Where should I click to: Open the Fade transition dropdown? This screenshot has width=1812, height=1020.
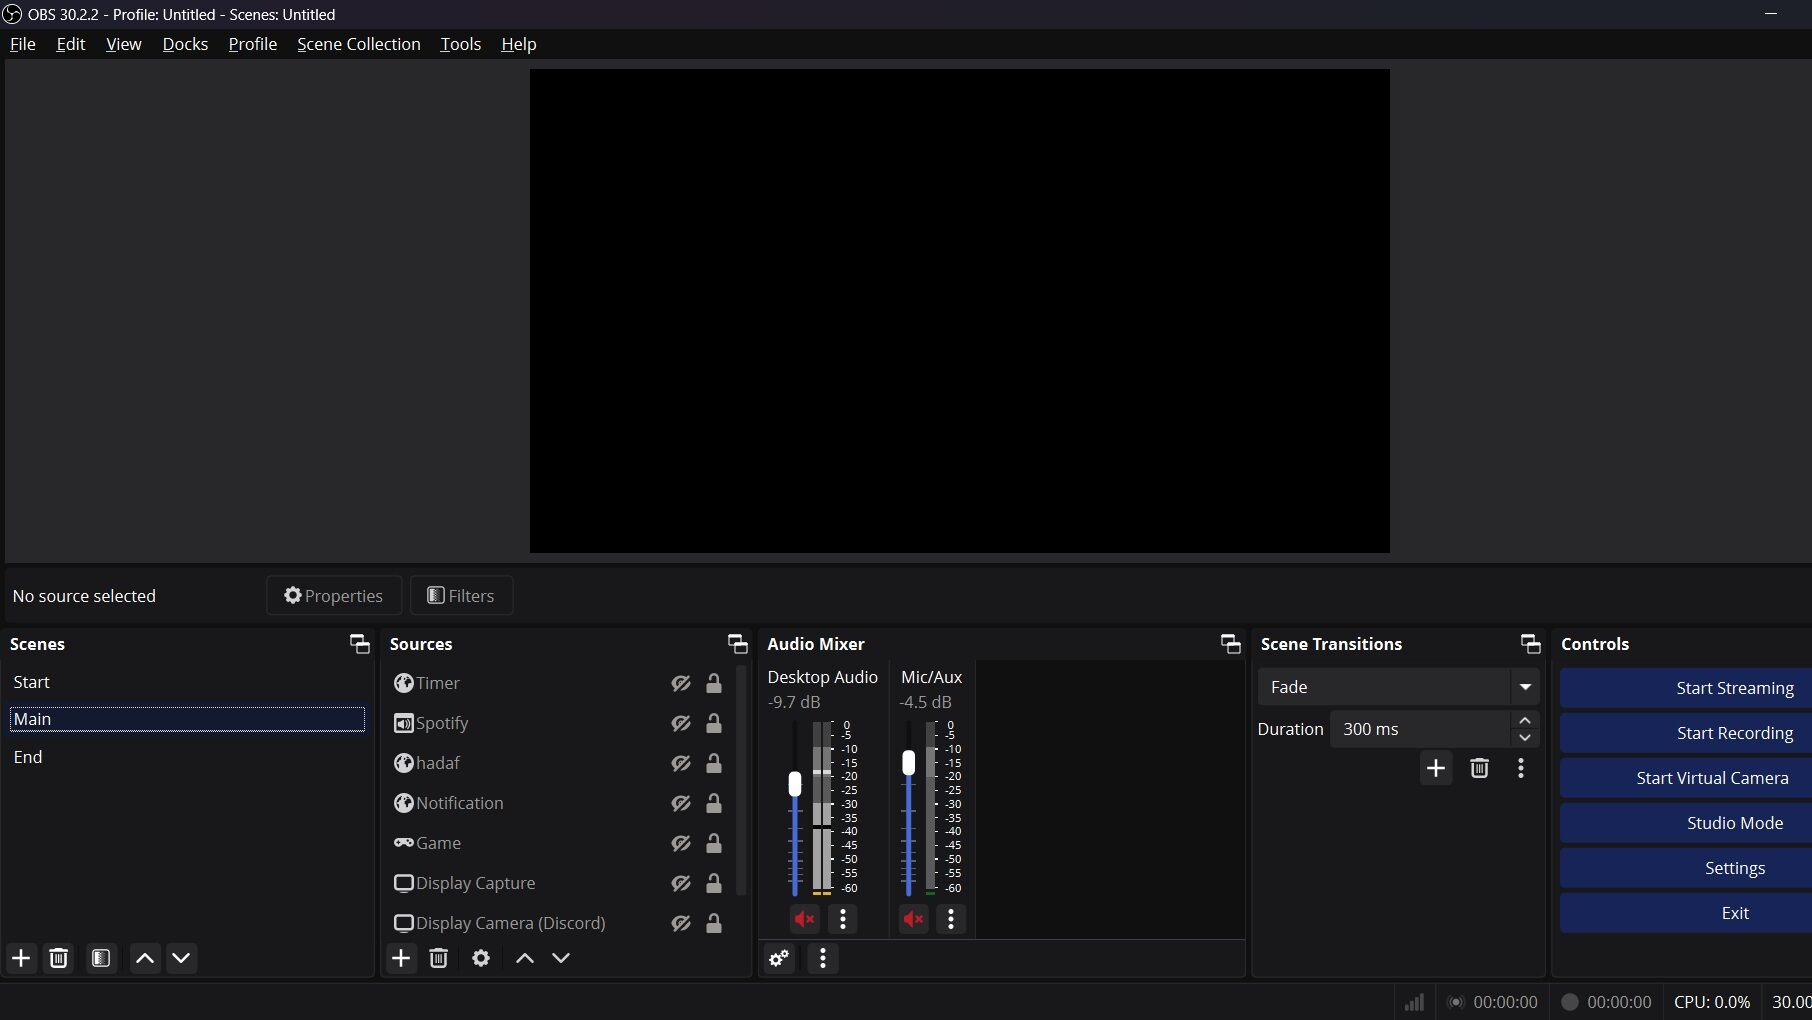1398,687
